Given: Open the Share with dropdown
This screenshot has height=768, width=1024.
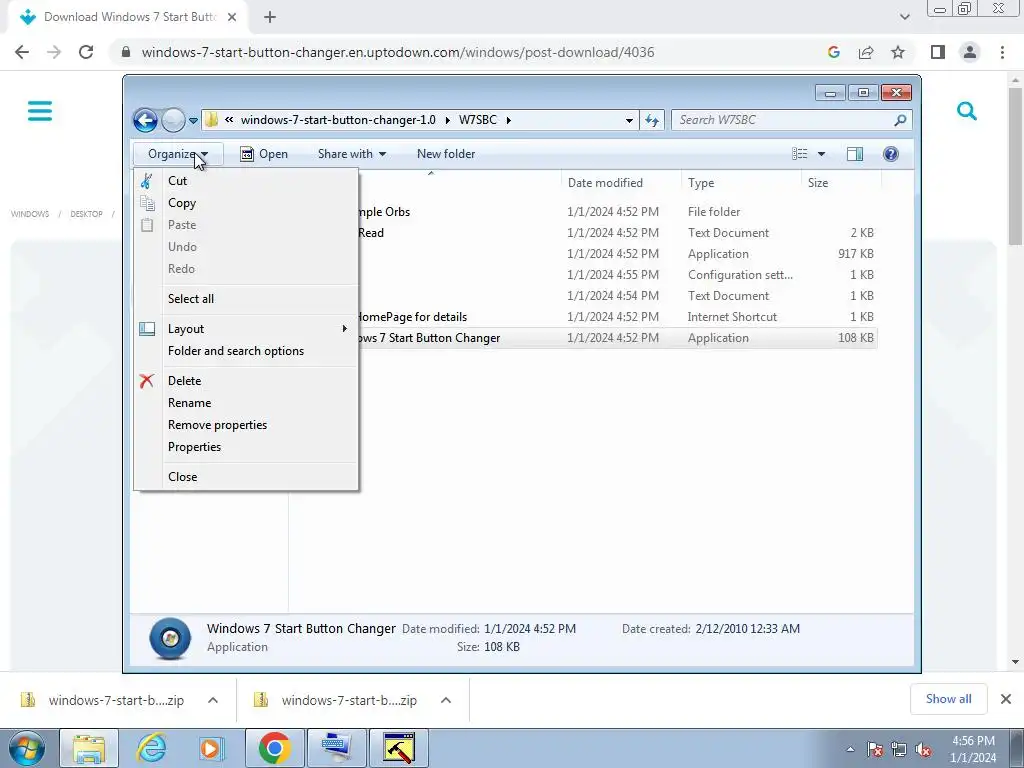Looking at the screenshot, I should 352,154.
